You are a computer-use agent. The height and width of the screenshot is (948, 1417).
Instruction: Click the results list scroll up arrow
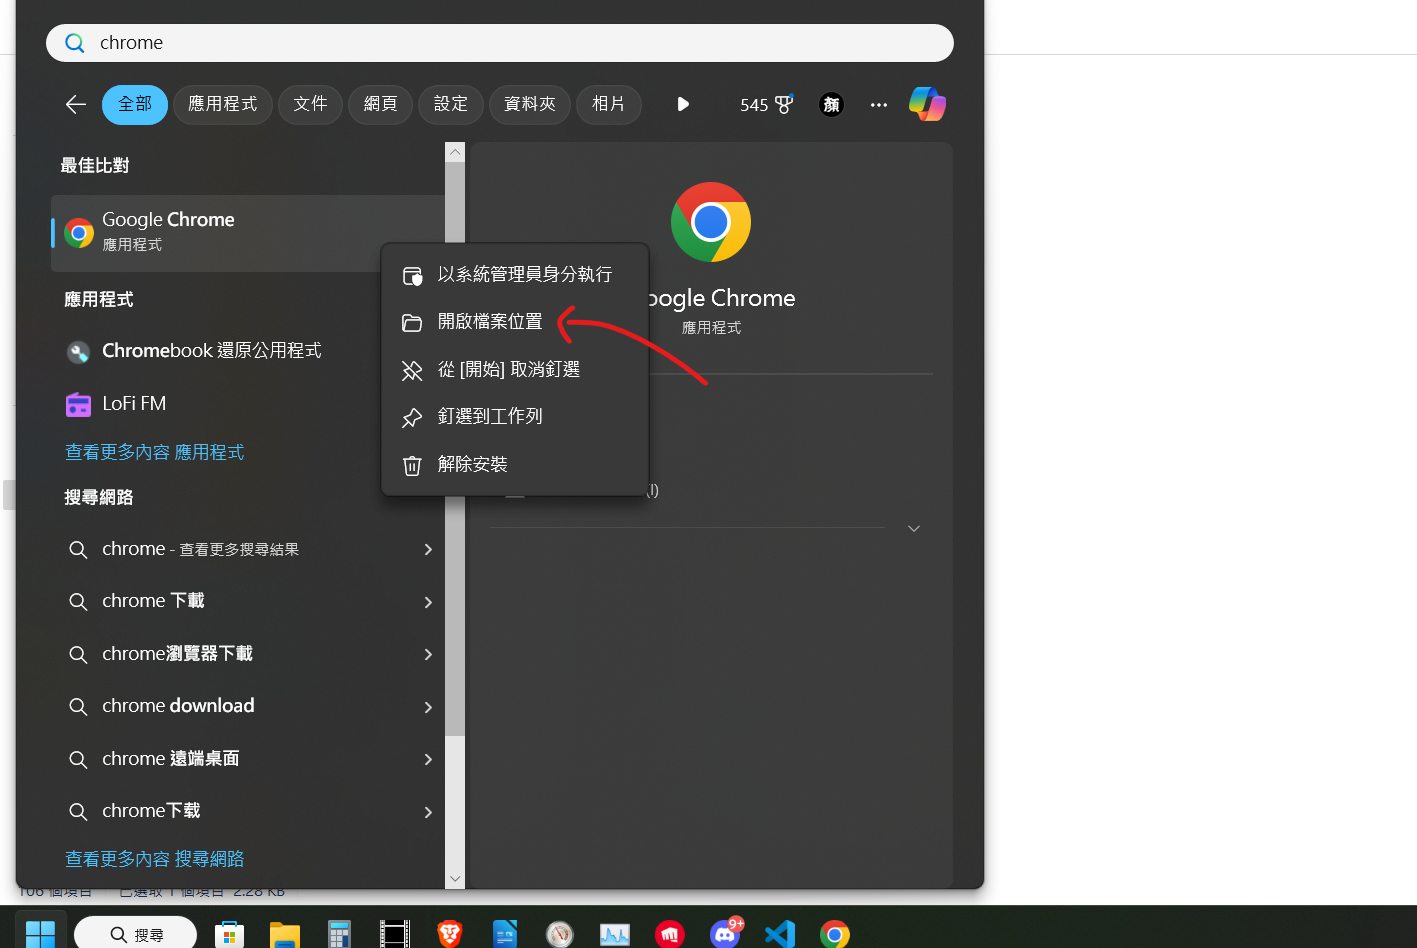point(455,152)
